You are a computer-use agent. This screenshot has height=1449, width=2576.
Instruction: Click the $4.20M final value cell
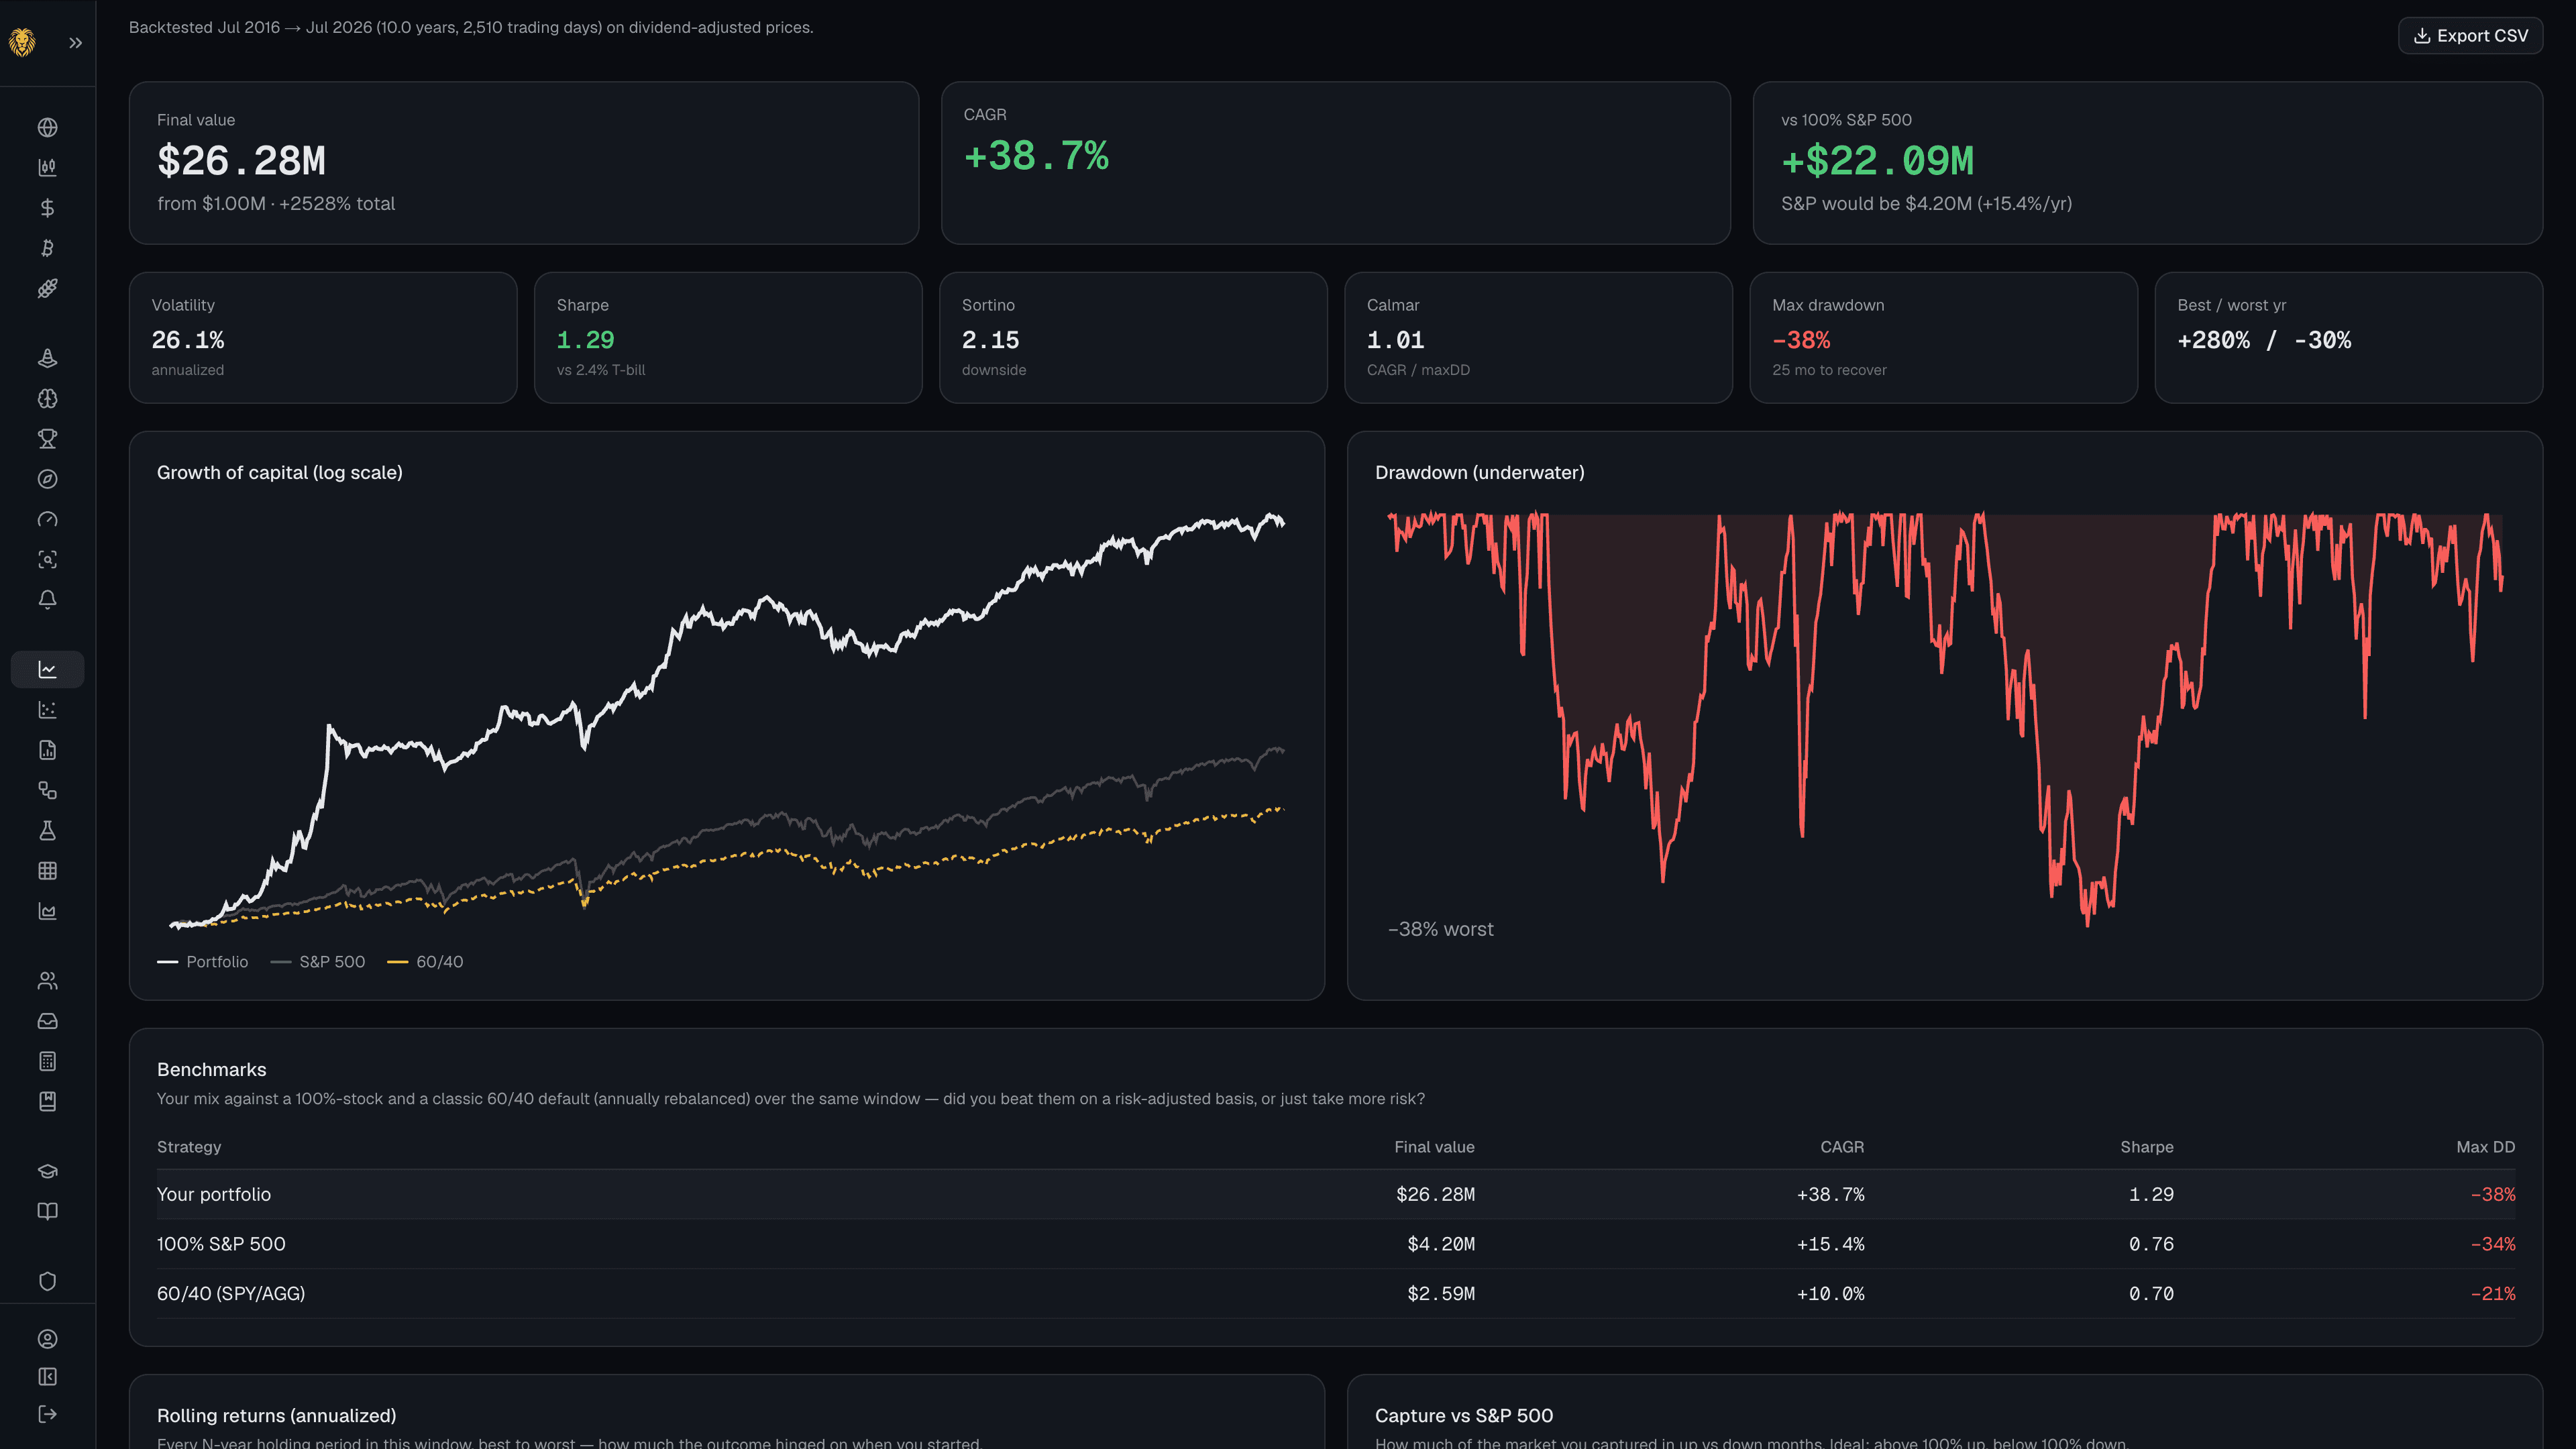(1441, 1244)
